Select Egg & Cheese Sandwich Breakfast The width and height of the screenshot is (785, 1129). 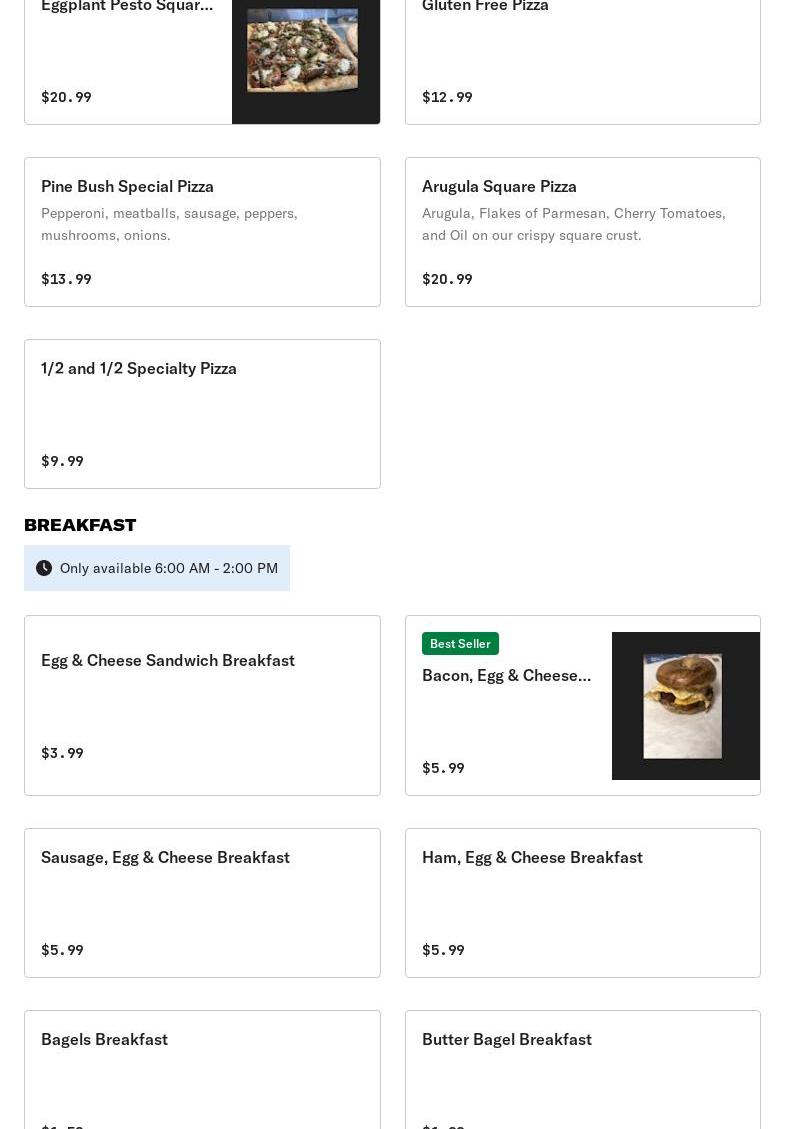click(202, 706)
